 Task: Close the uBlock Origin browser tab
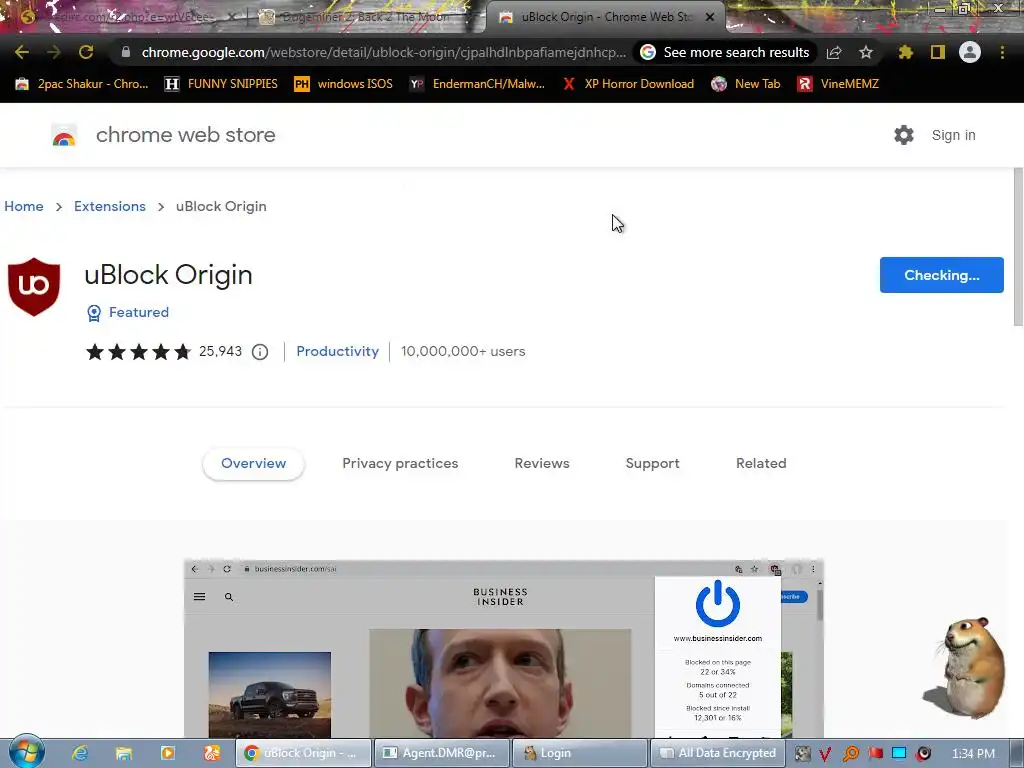coord(710,17)
